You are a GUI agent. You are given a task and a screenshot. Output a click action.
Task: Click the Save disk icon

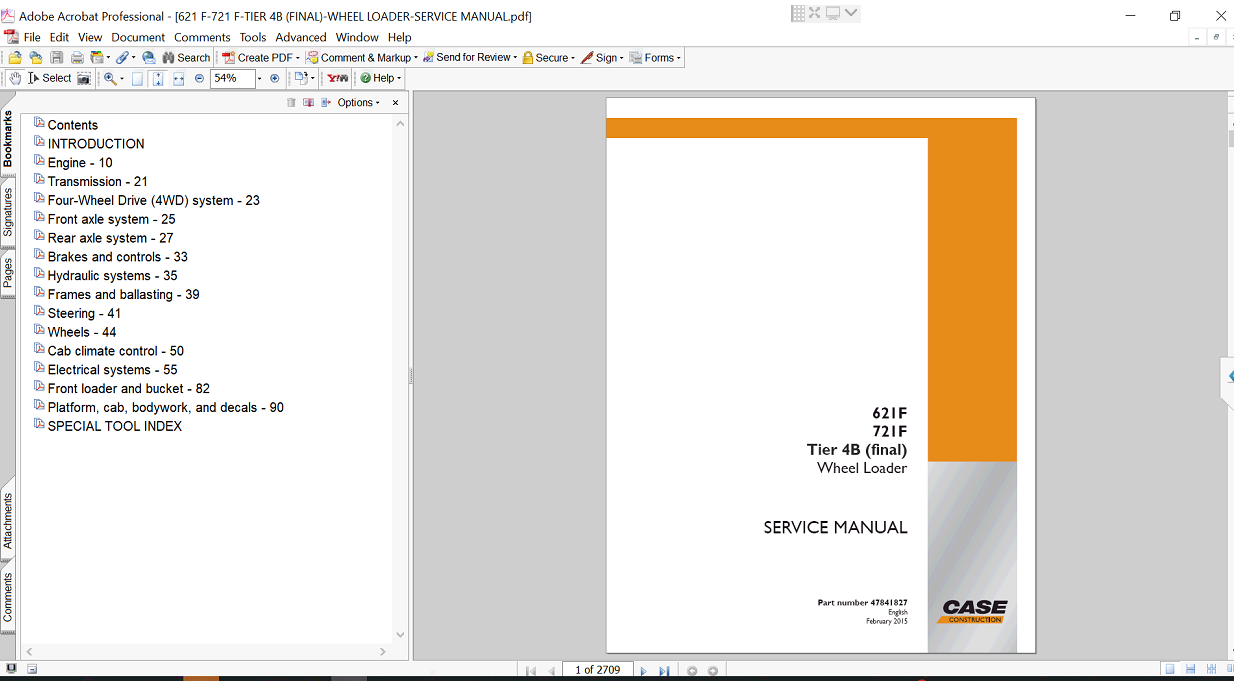pyautogui.click(x=56, y=58)
